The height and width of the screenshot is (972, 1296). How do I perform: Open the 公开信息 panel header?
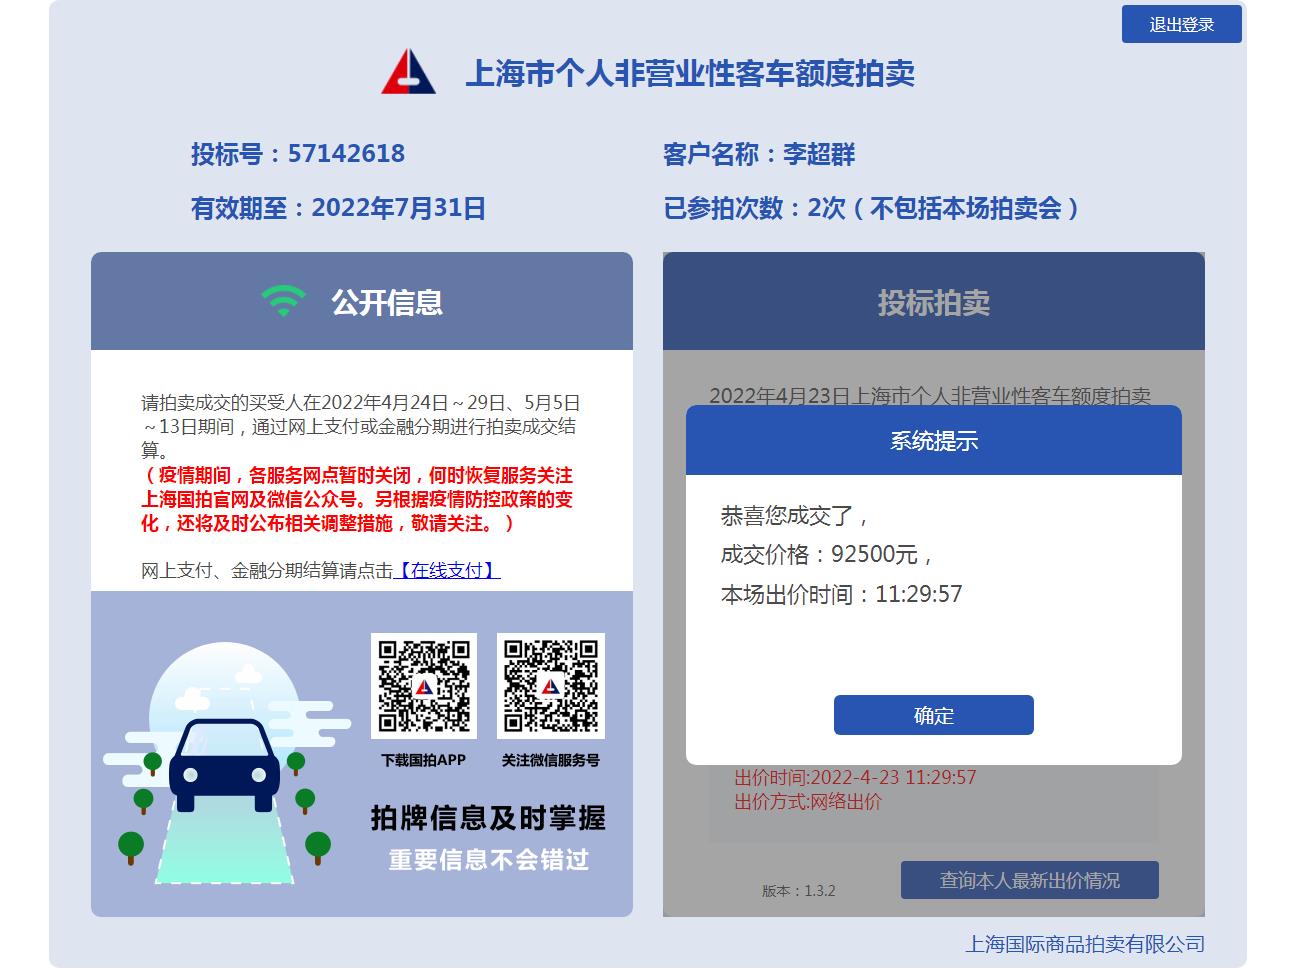click(362, 301)
